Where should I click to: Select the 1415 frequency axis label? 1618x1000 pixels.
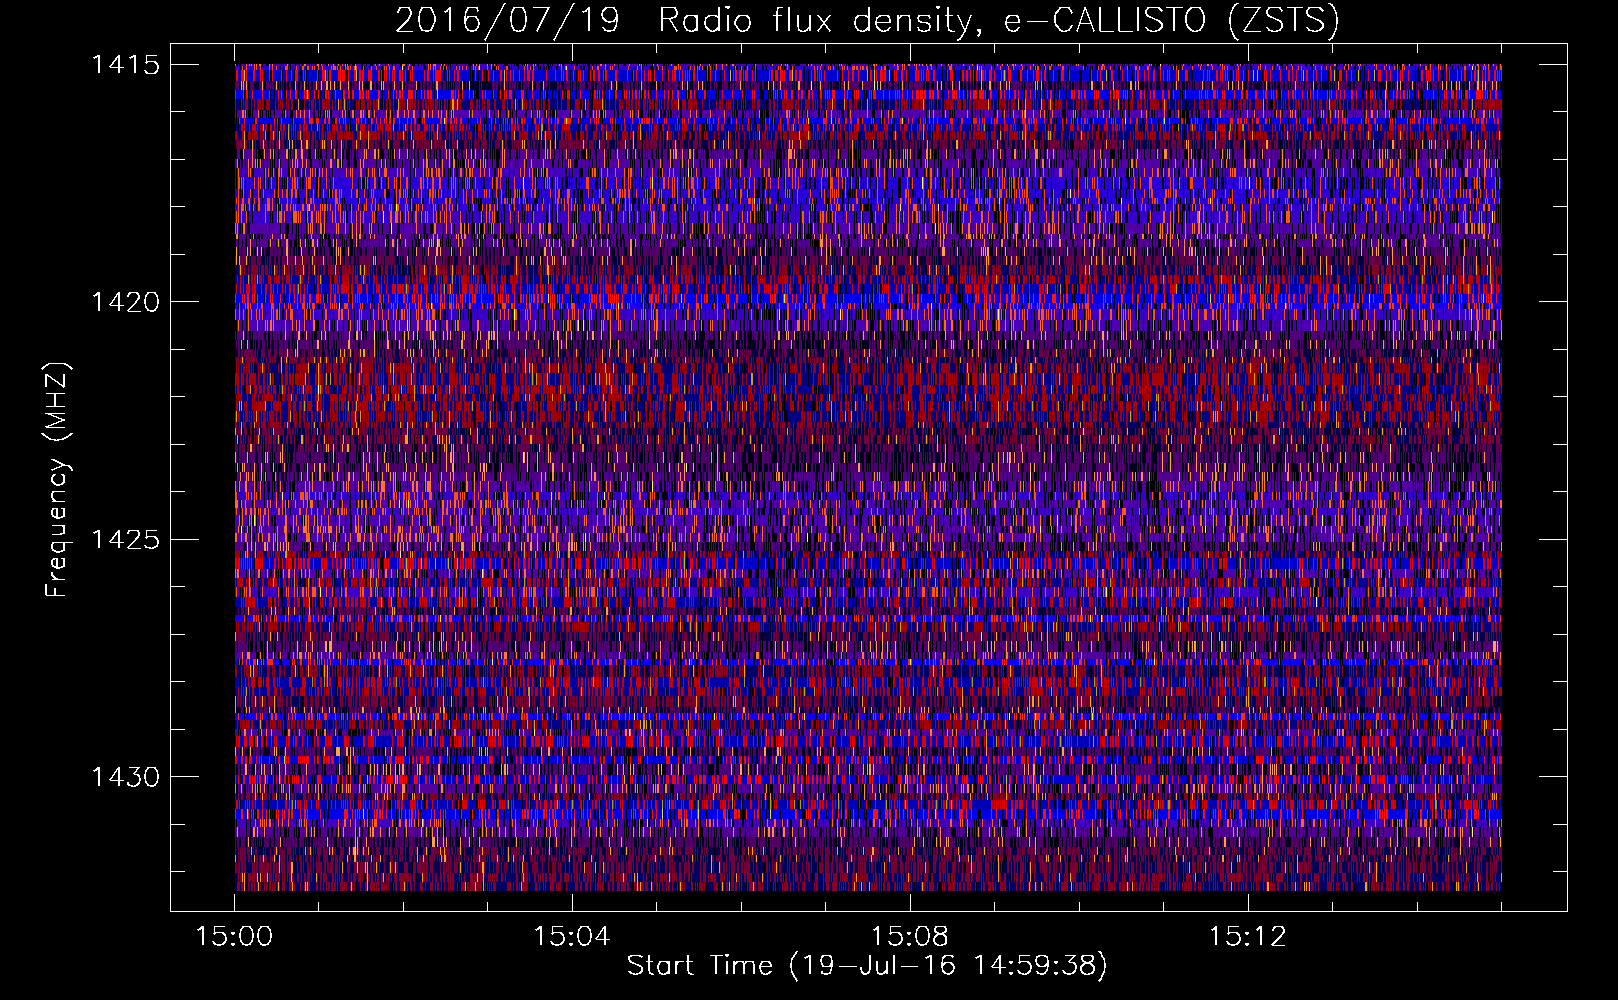[x=125, y=65]
